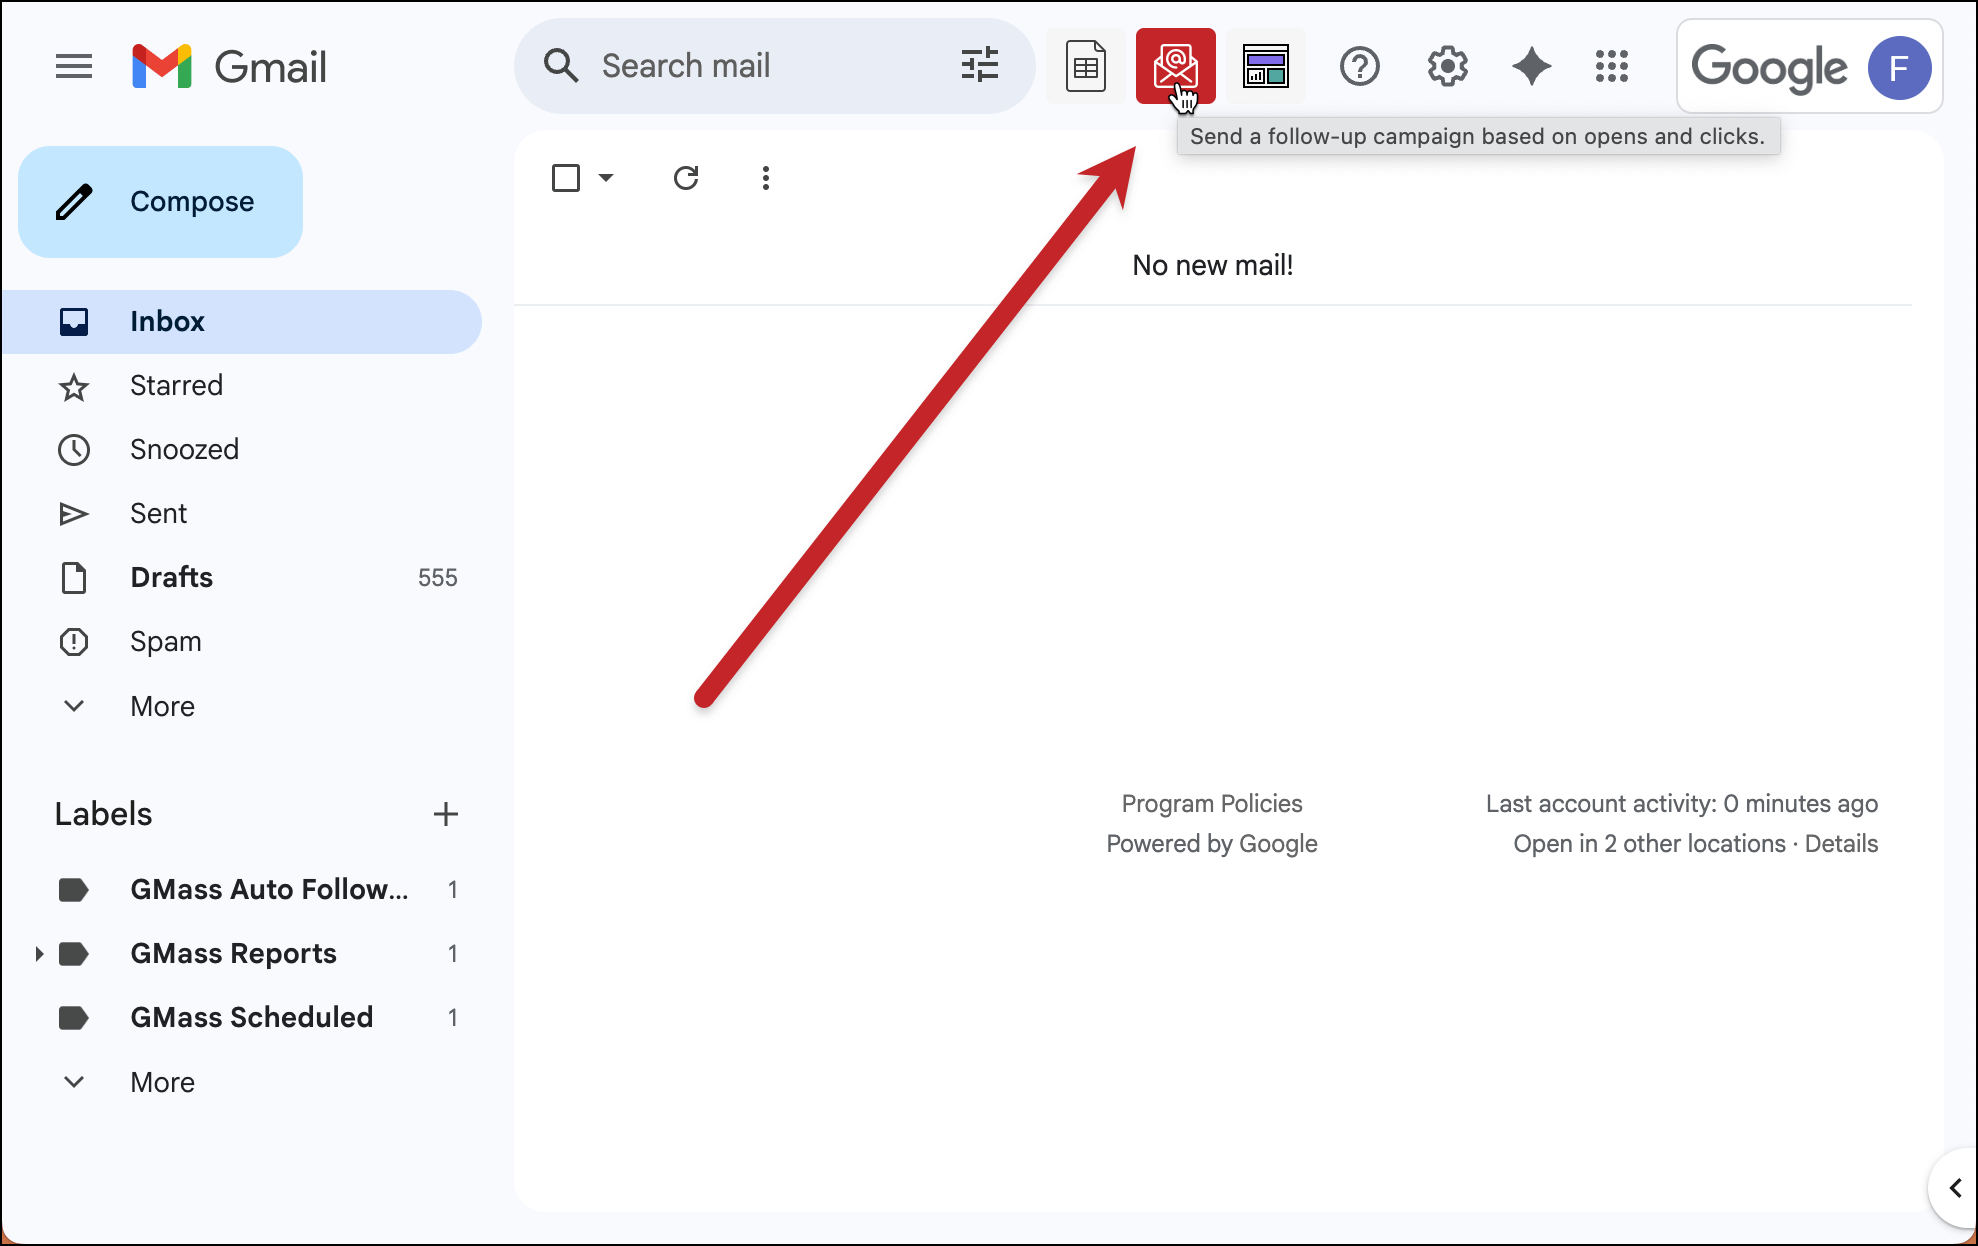Click the Gemini sparkle icon
Viewport: 1978px width, 1246px height.
coord(1531,67)
